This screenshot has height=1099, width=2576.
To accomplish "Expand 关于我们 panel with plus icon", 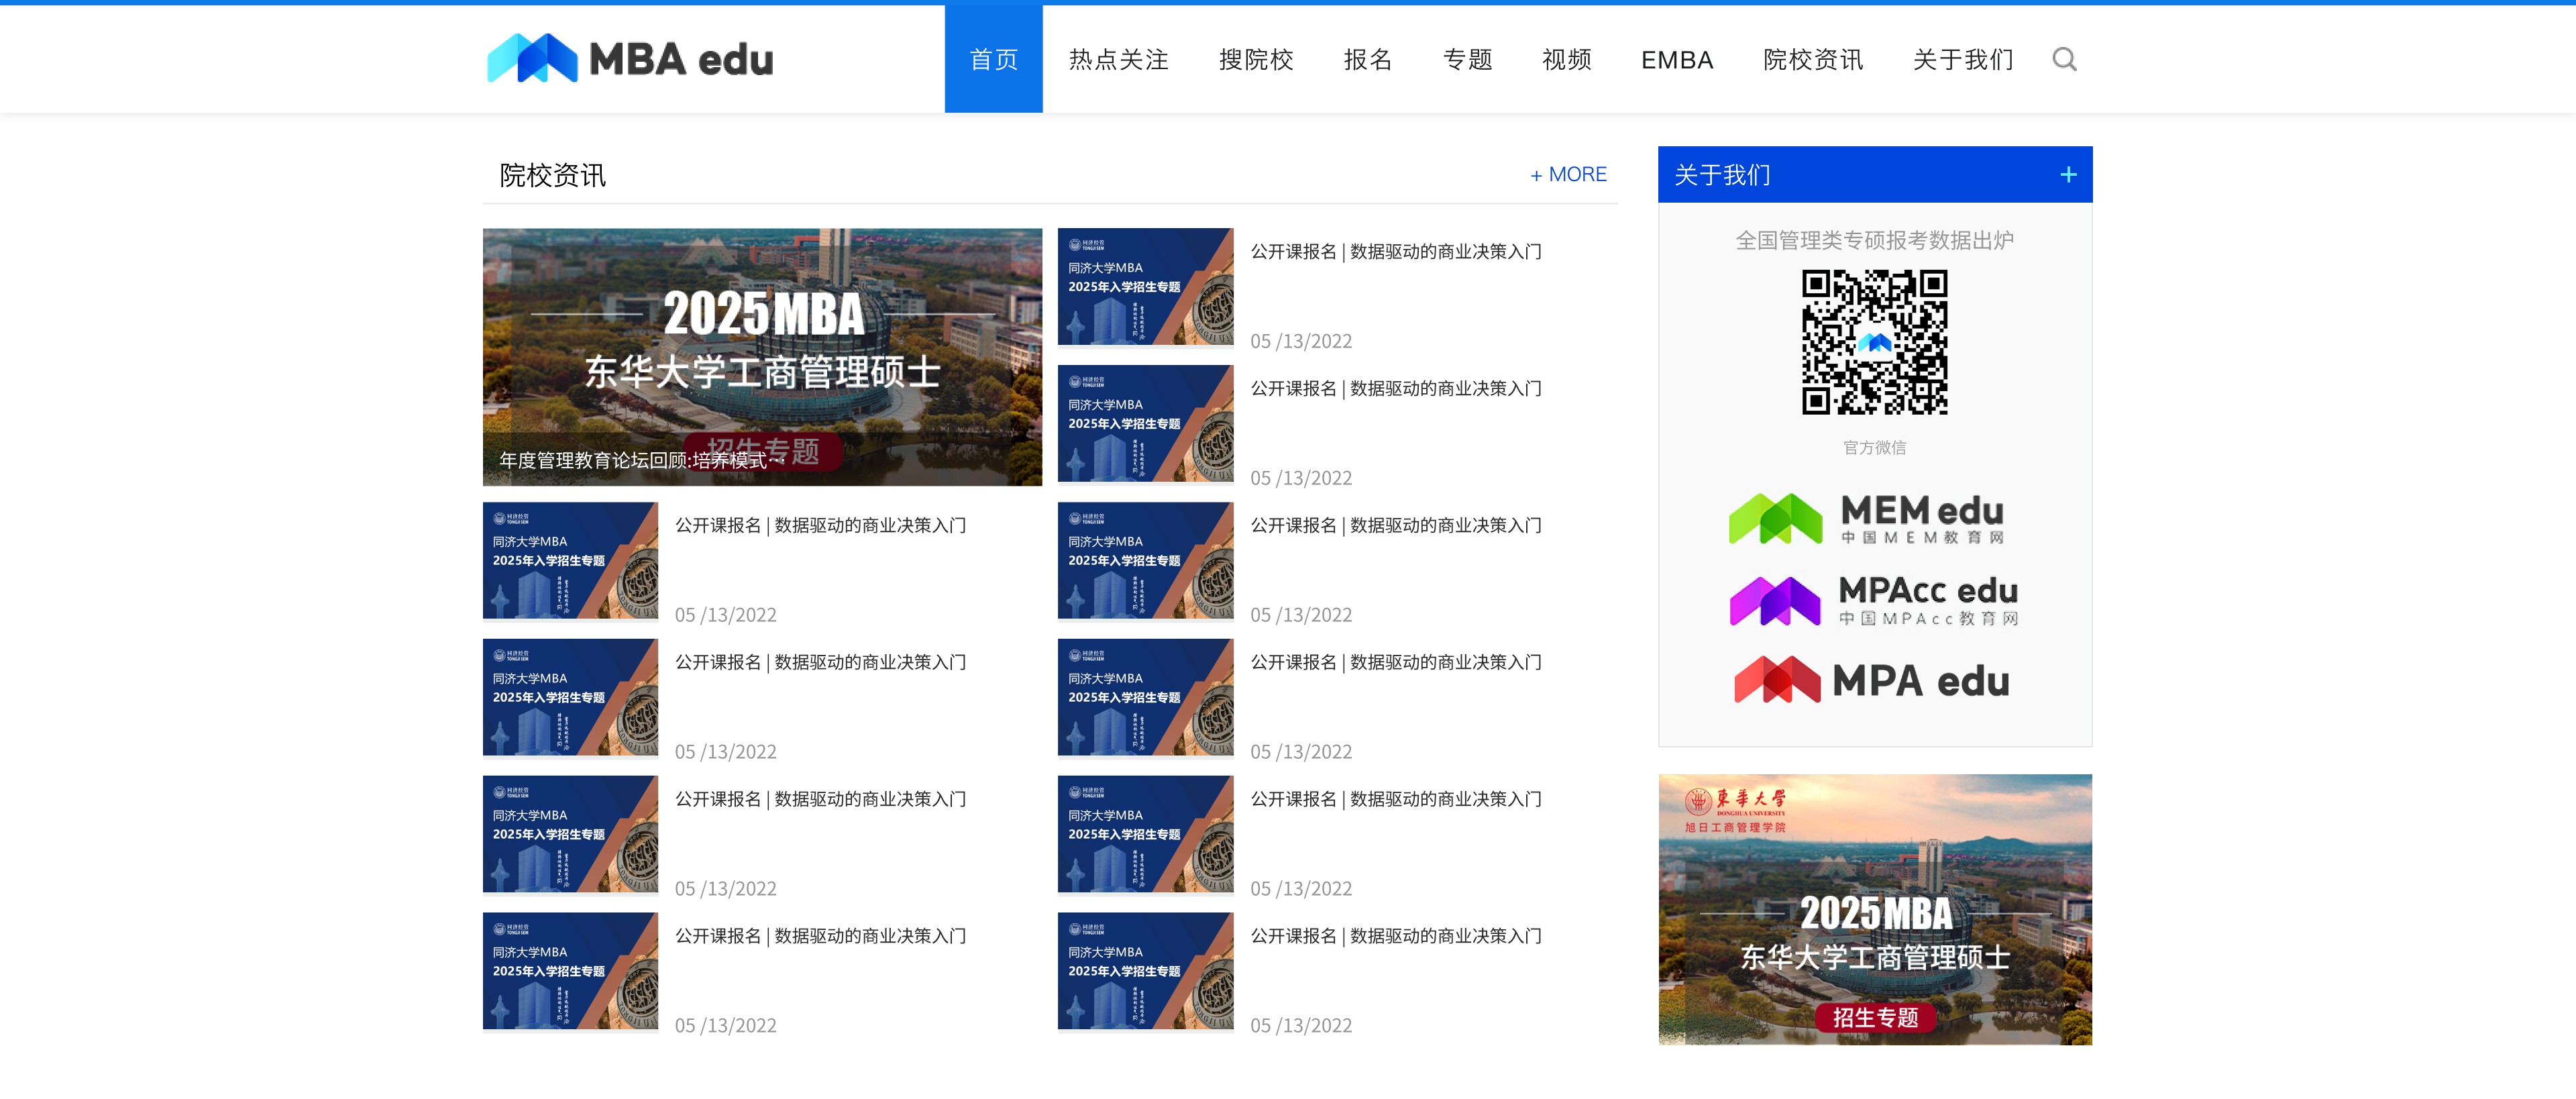I will point(2068,175).
